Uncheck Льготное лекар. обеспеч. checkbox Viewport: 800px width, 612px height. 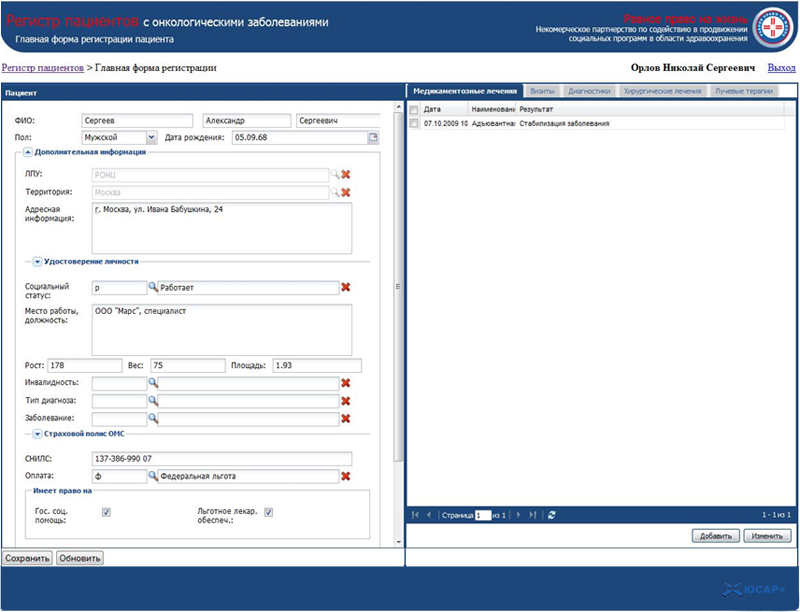[x=268, y=513]
